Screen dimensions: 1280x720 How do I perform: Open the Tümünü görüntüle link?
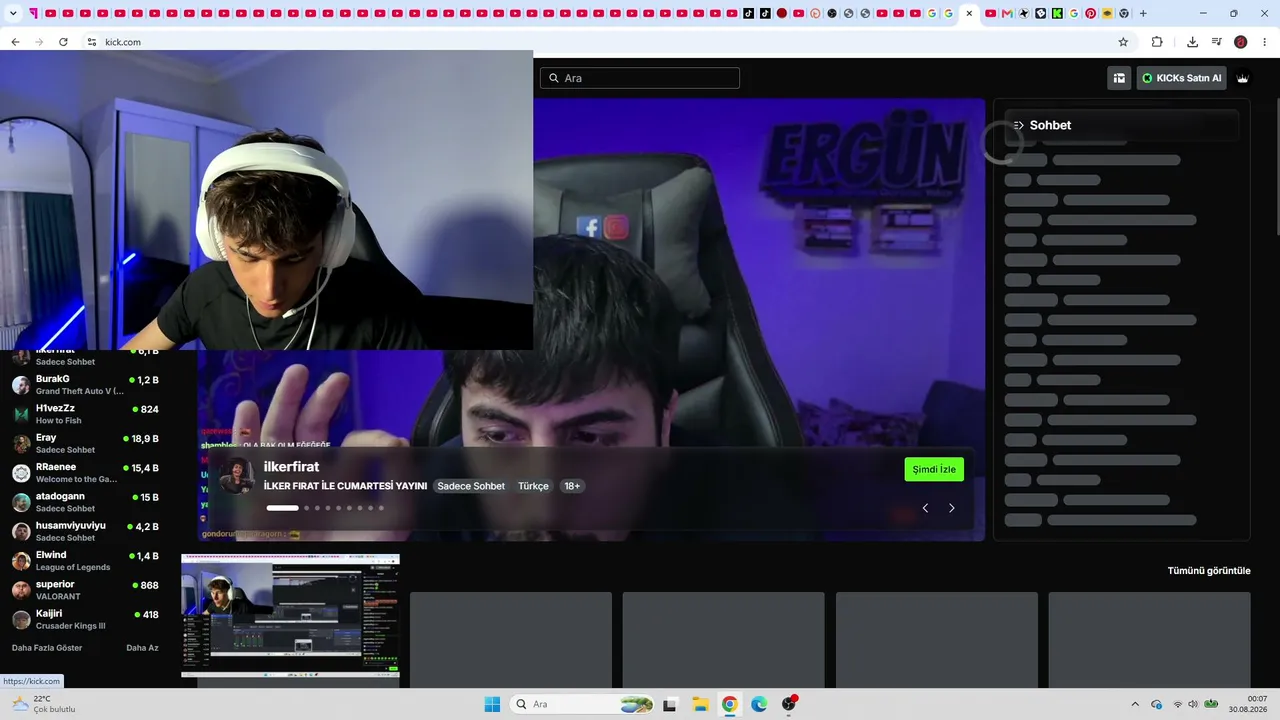[x=1209, y=571]
